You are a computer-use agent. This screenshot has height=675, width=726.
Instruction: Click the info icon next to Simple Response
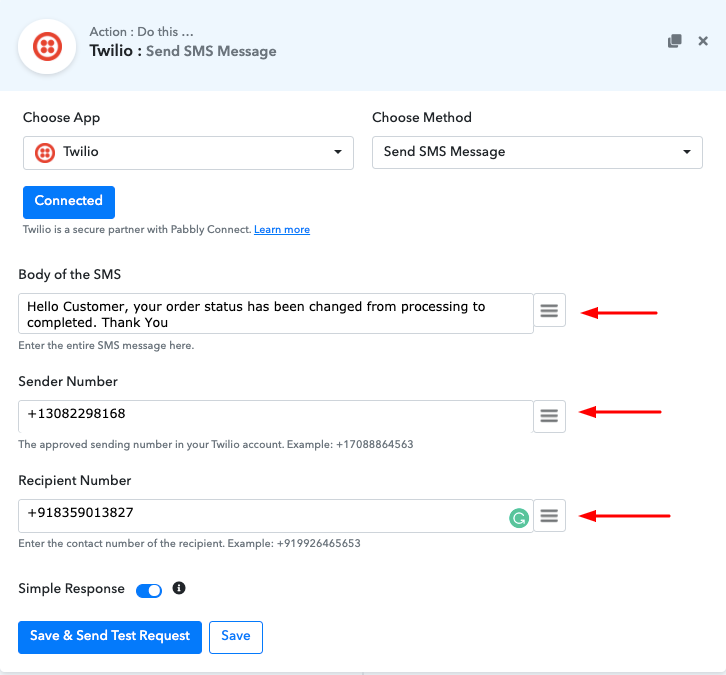click(x=179, y=588)
